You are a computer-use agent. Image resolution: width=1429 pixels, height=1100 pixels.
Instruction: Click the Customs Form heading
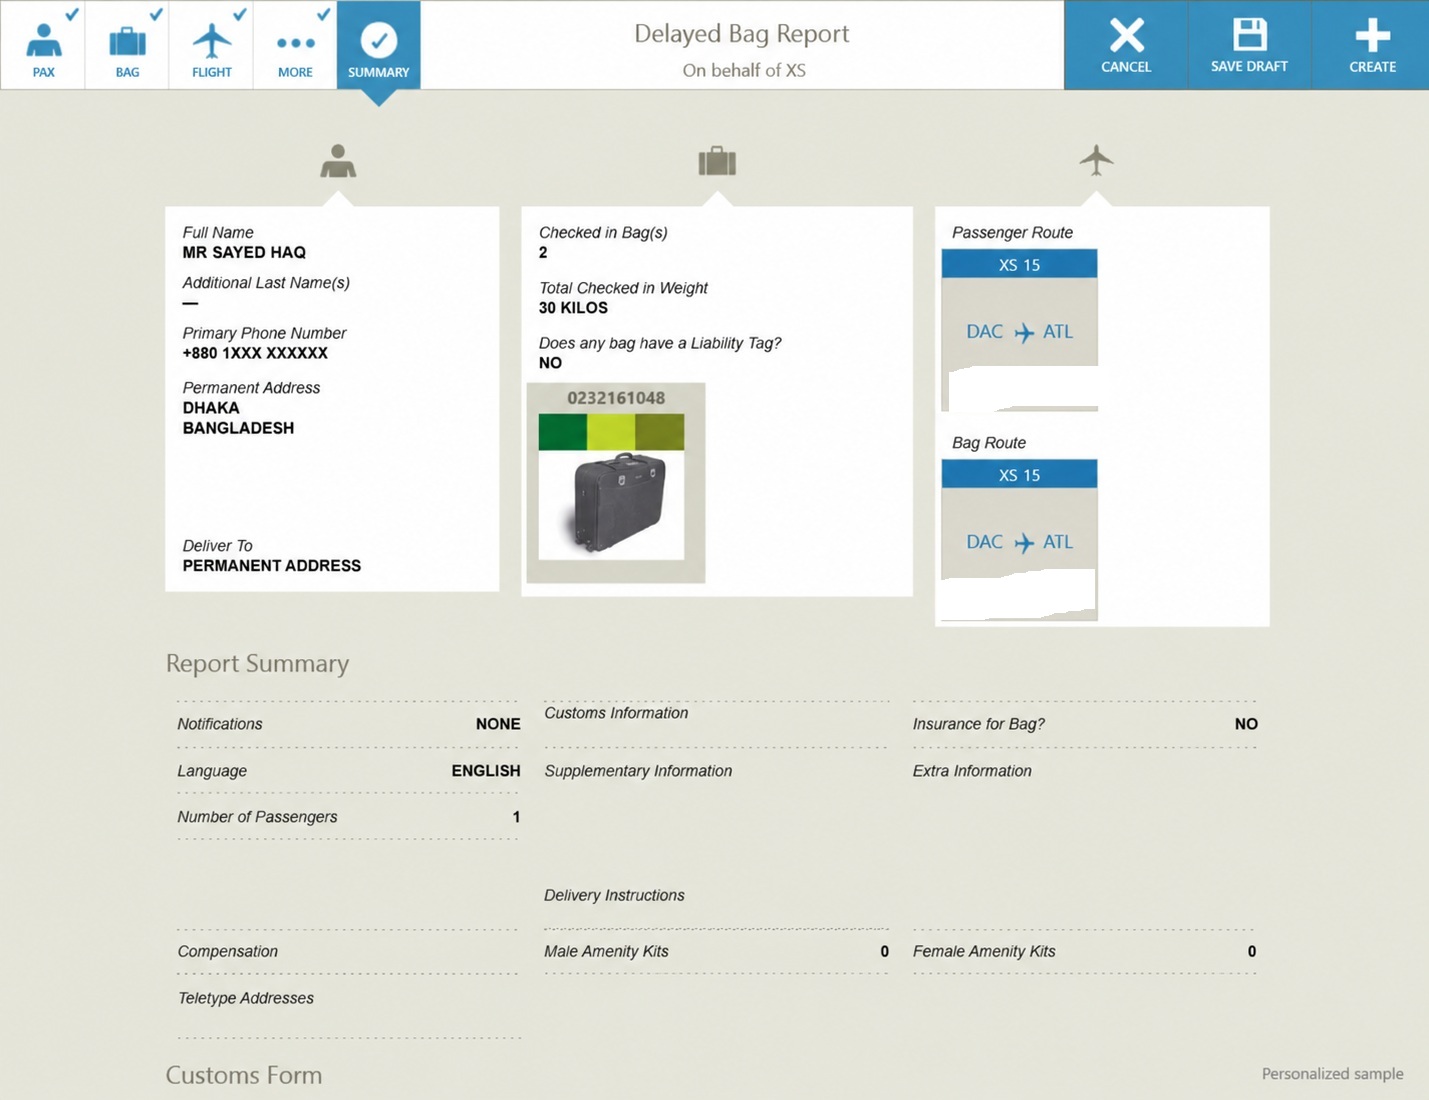pos(244,1075)
